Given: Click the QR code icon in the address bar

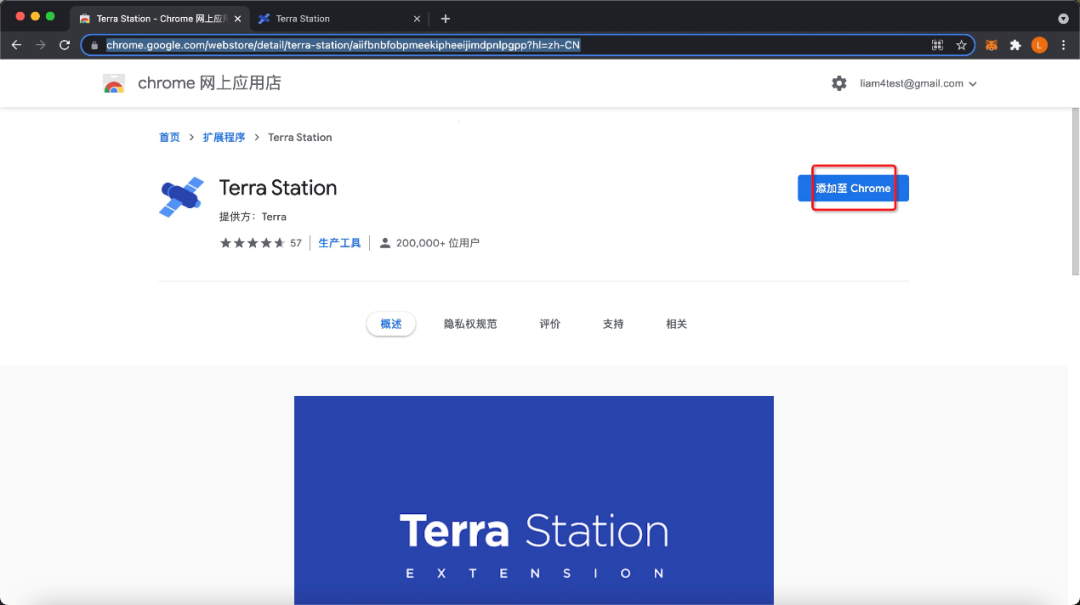Looking at the screenshot, I should [938, 45].
